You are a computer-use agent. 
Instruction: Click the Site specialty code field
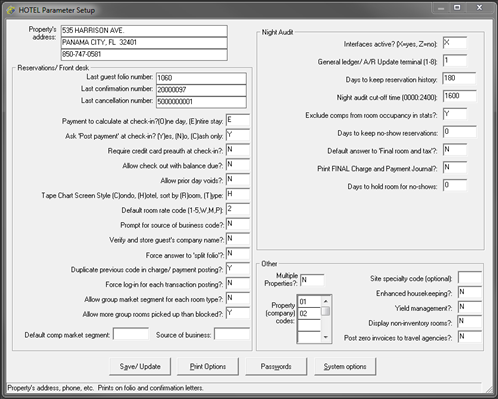[x=470, y=277]
